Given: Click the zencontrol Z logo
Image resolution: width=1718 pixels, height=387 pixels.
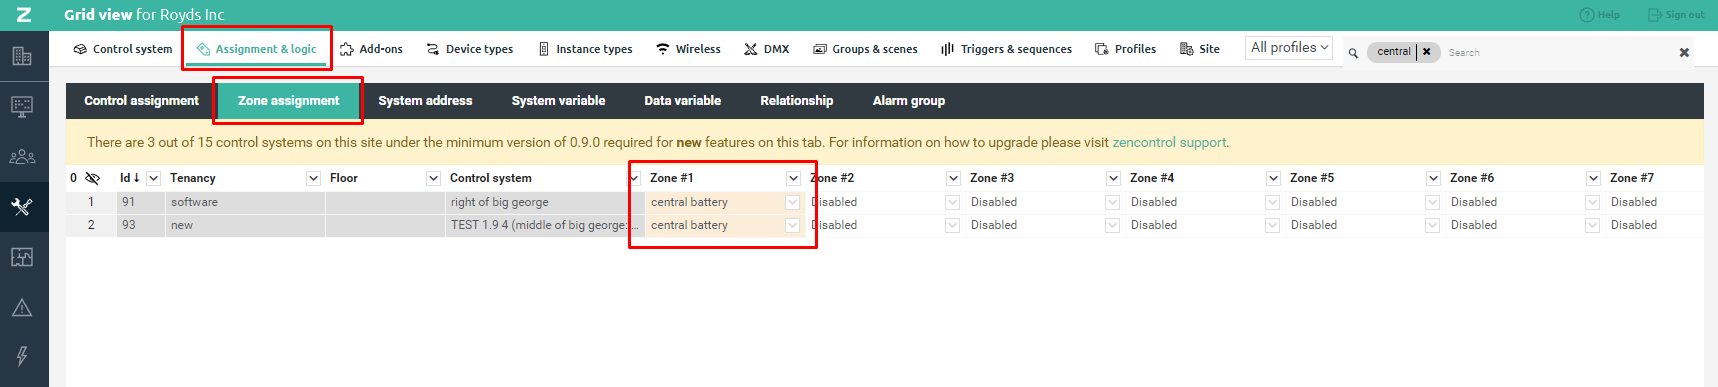Looking at the screenshot, I should click(23, 14).
